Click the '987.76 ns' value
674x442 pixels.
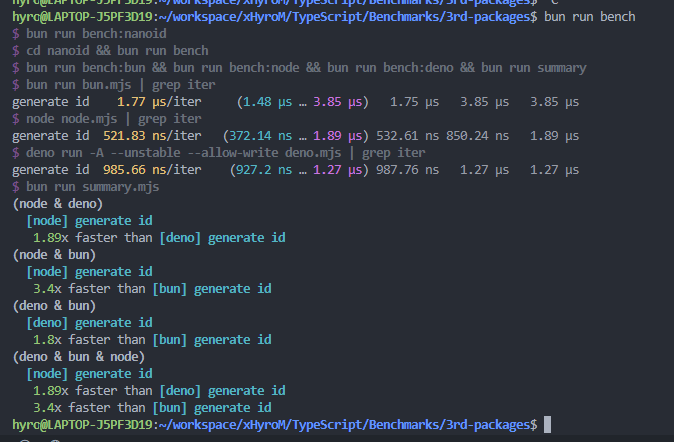point(407,170)
